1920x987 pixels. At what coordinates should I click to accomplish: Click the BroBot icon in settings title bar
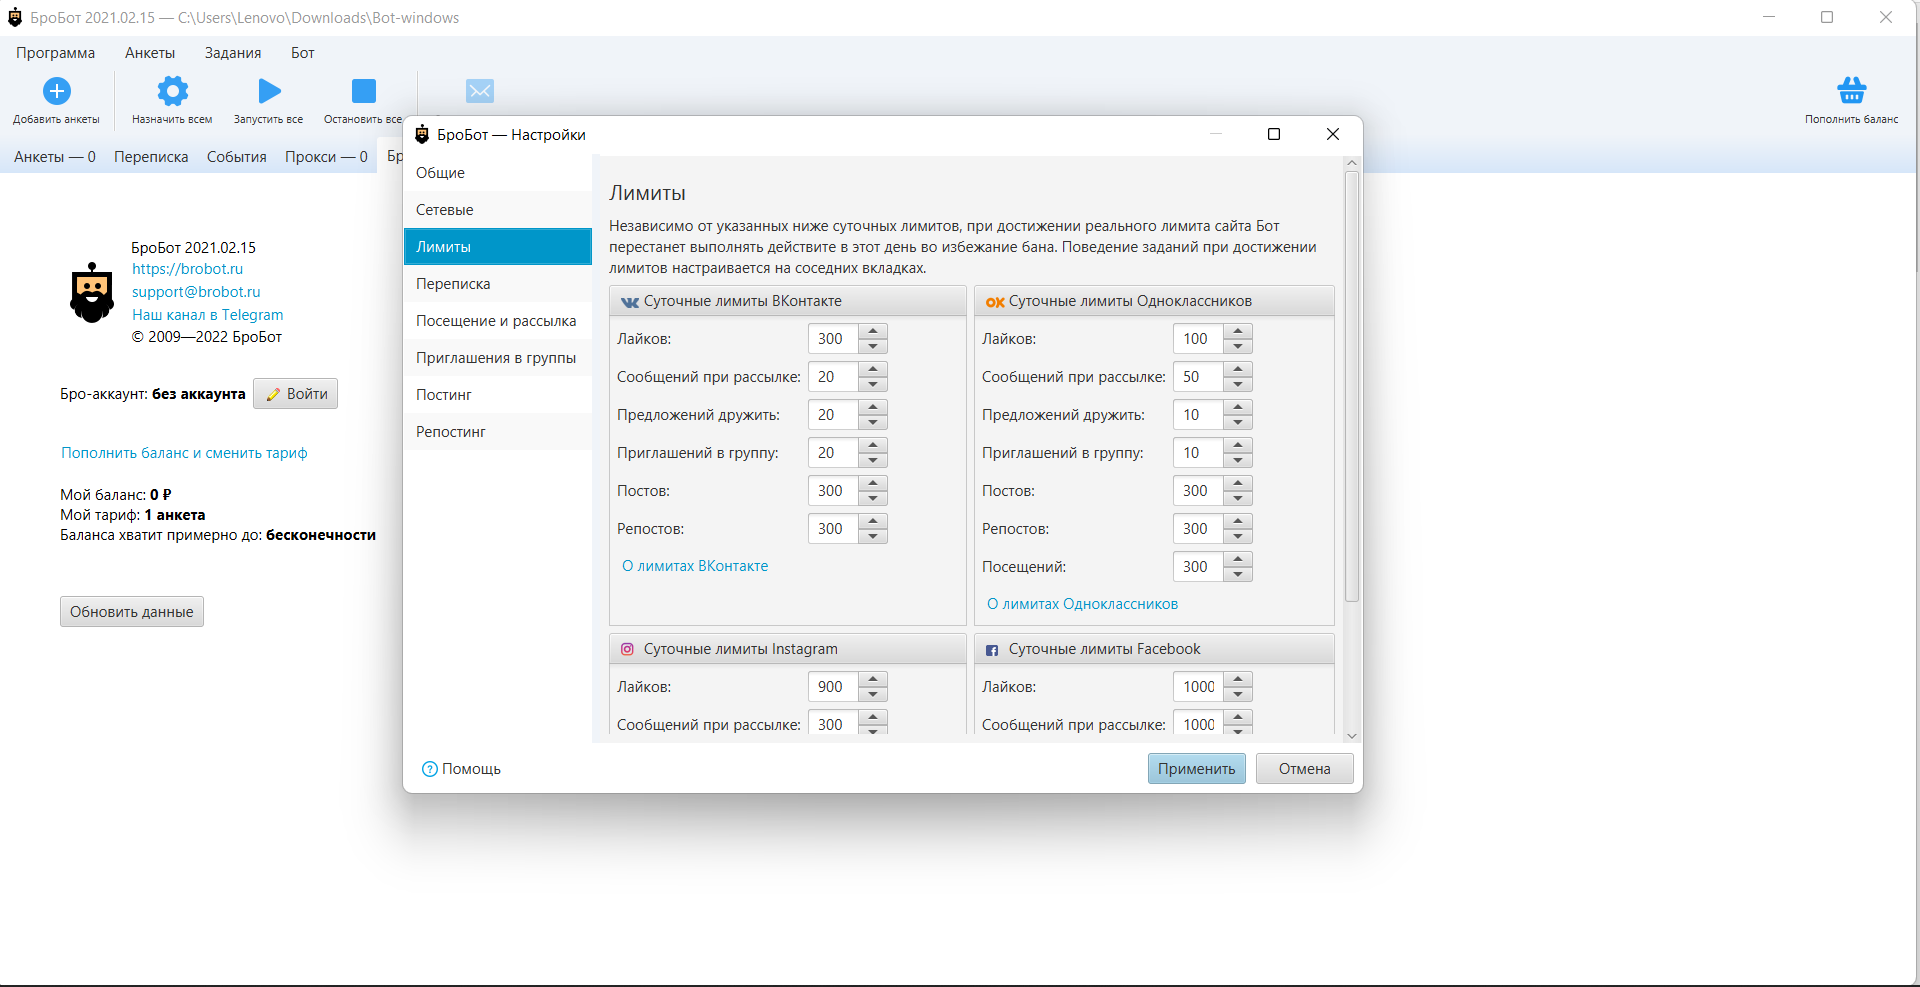(422, 134)
